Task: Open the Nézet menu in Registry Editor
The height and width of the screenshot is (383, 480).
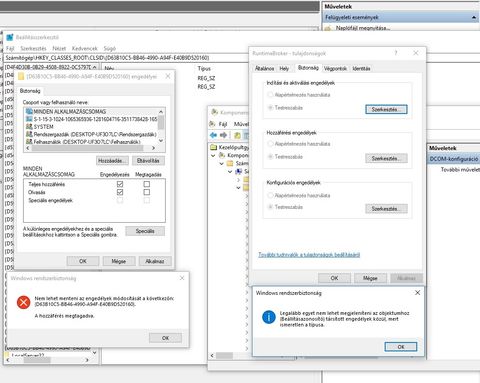Action: click(59, 48)
